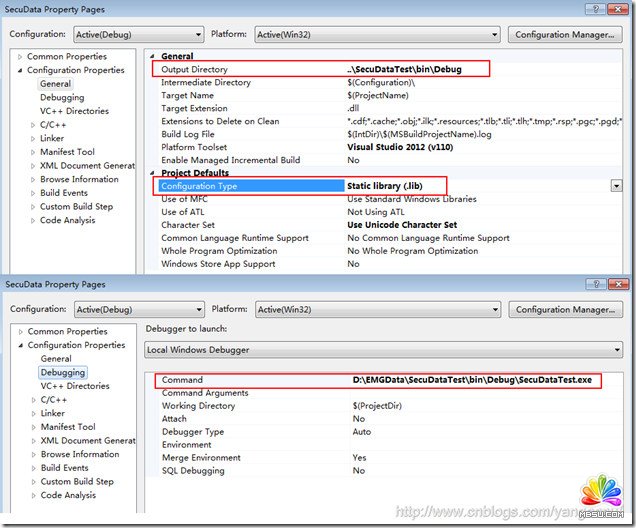Viewport: 636px width, 528px height.
Task: Expand the Common Properties node in the top tree
Action: tap(20, 57)
